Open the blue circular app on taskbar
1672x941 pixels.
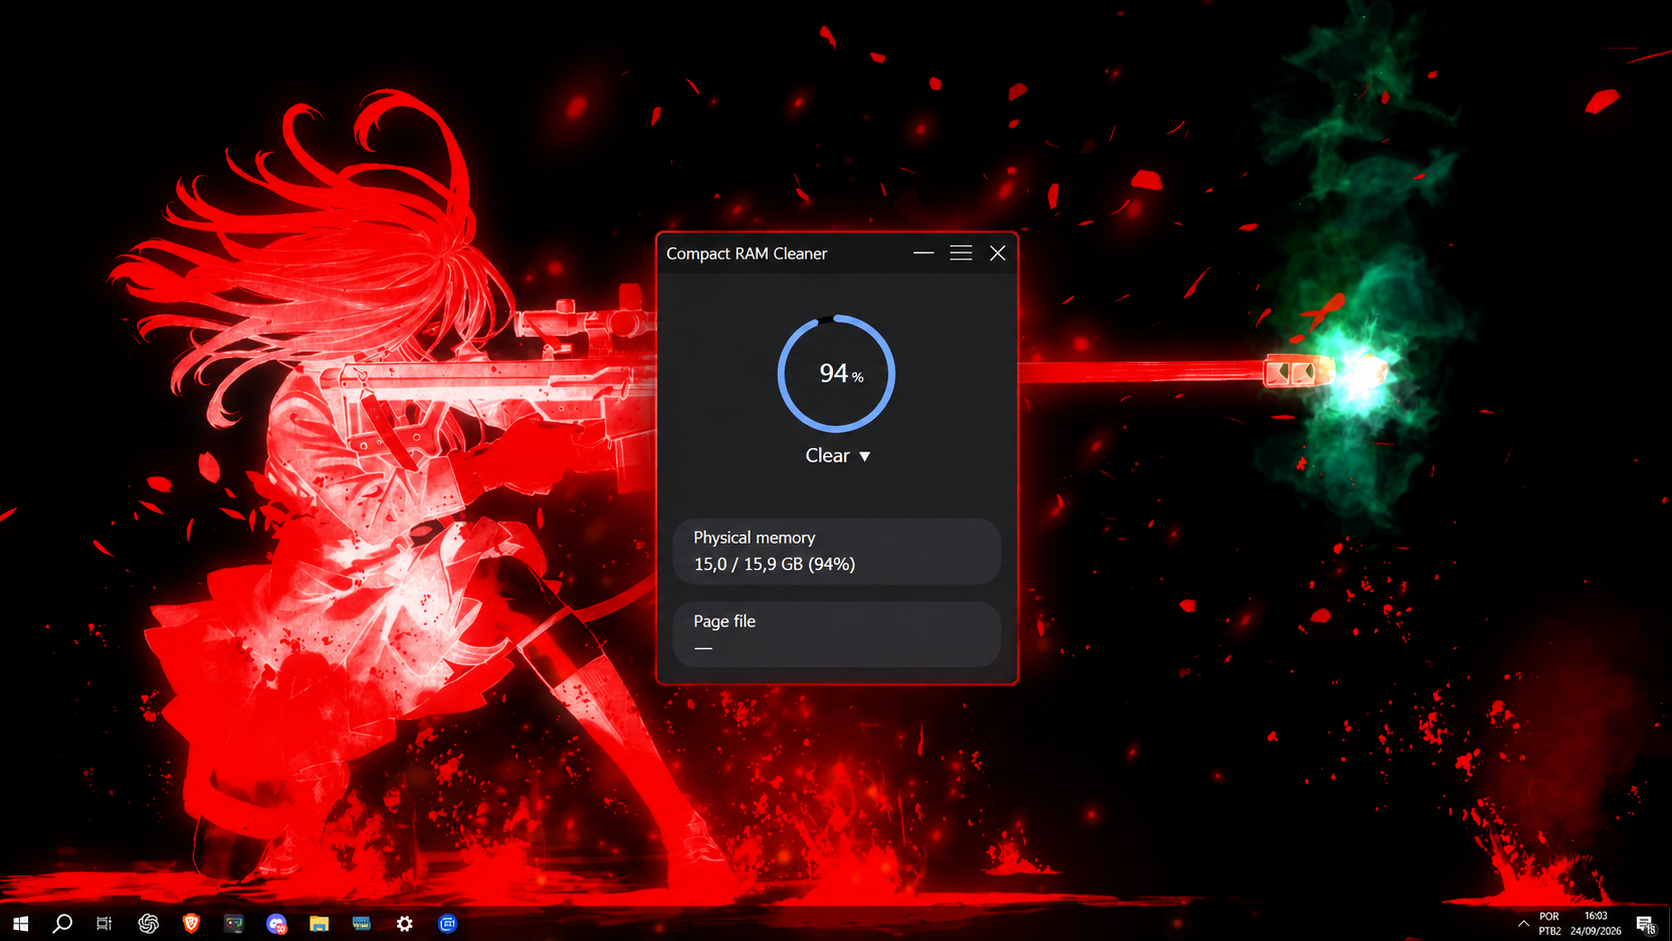pyautogui.click(x=448, y=923)
